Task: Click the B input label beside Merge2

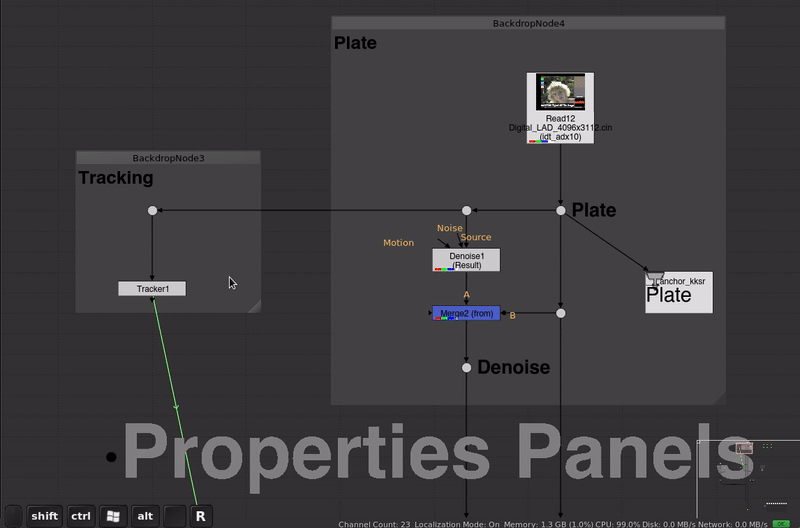Action: pos(512,316)
